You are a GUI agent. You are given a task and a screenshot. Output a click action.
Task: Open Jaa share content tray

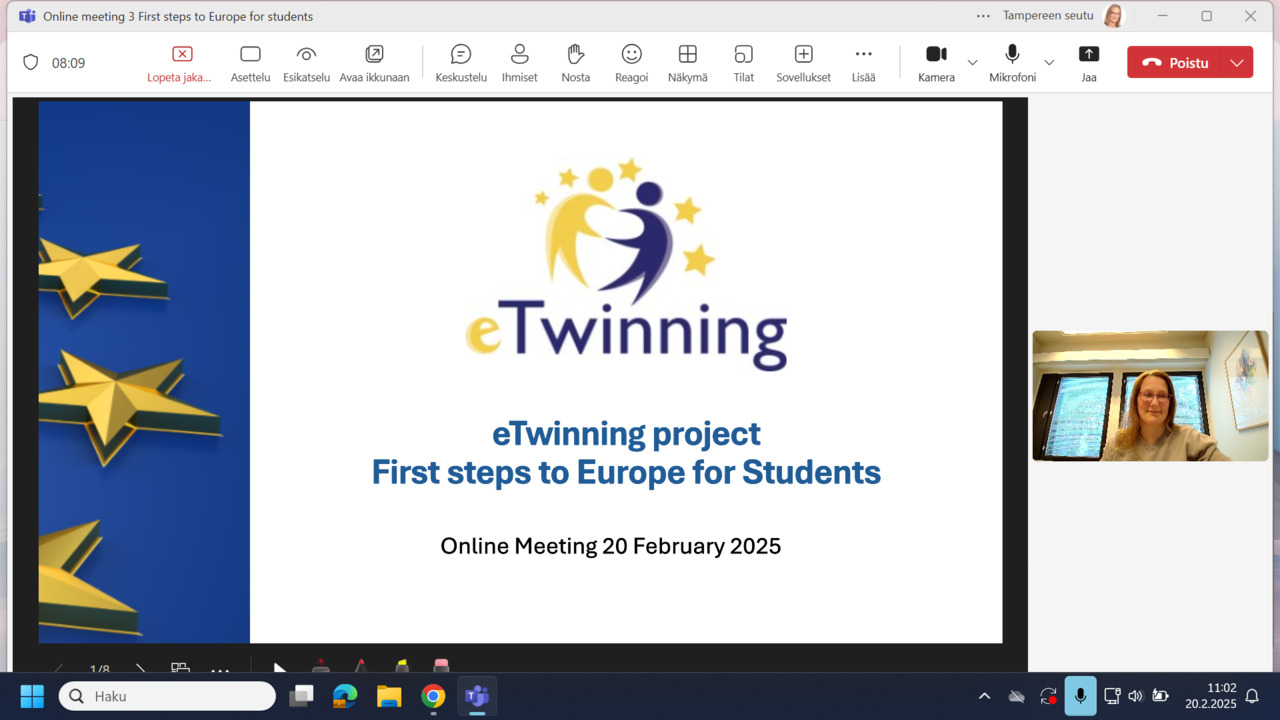(x=1089, y=63)
